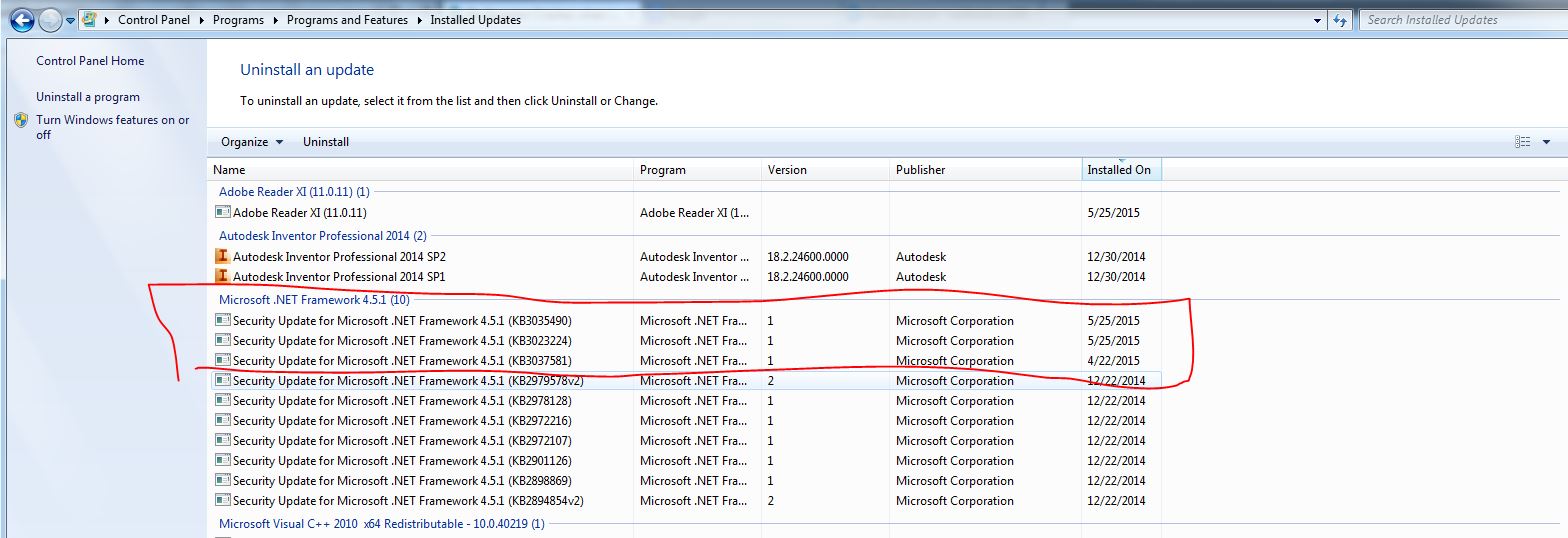Click the Back navigation arrow
The height and width of the screenshot is (538, 1568).
point(22,19)
